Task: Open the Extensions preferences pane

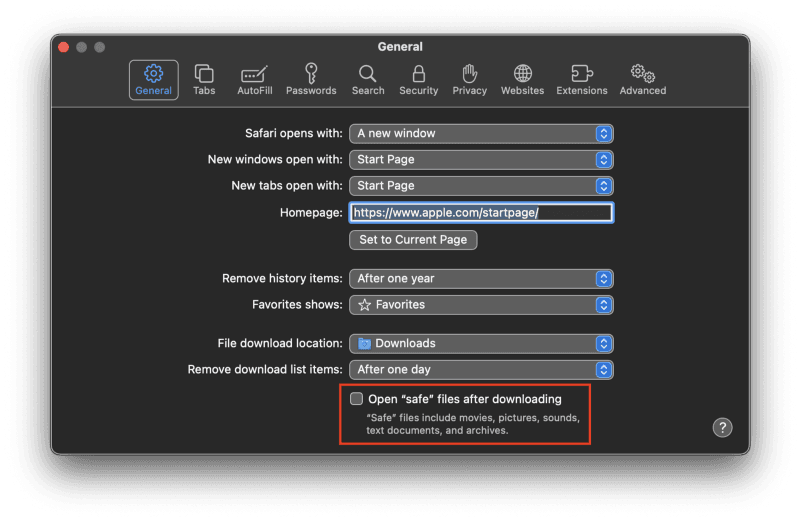Action: [581, 79]
